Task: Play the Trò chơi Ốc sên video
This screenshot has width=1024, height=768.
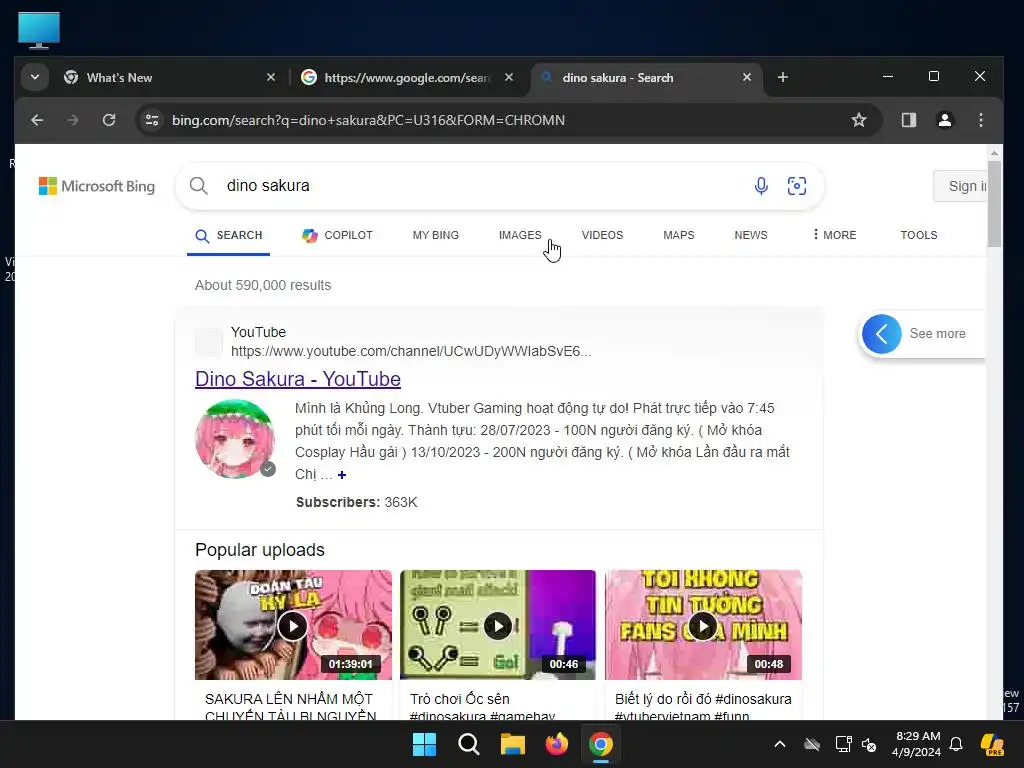Action: coord(498,626)
